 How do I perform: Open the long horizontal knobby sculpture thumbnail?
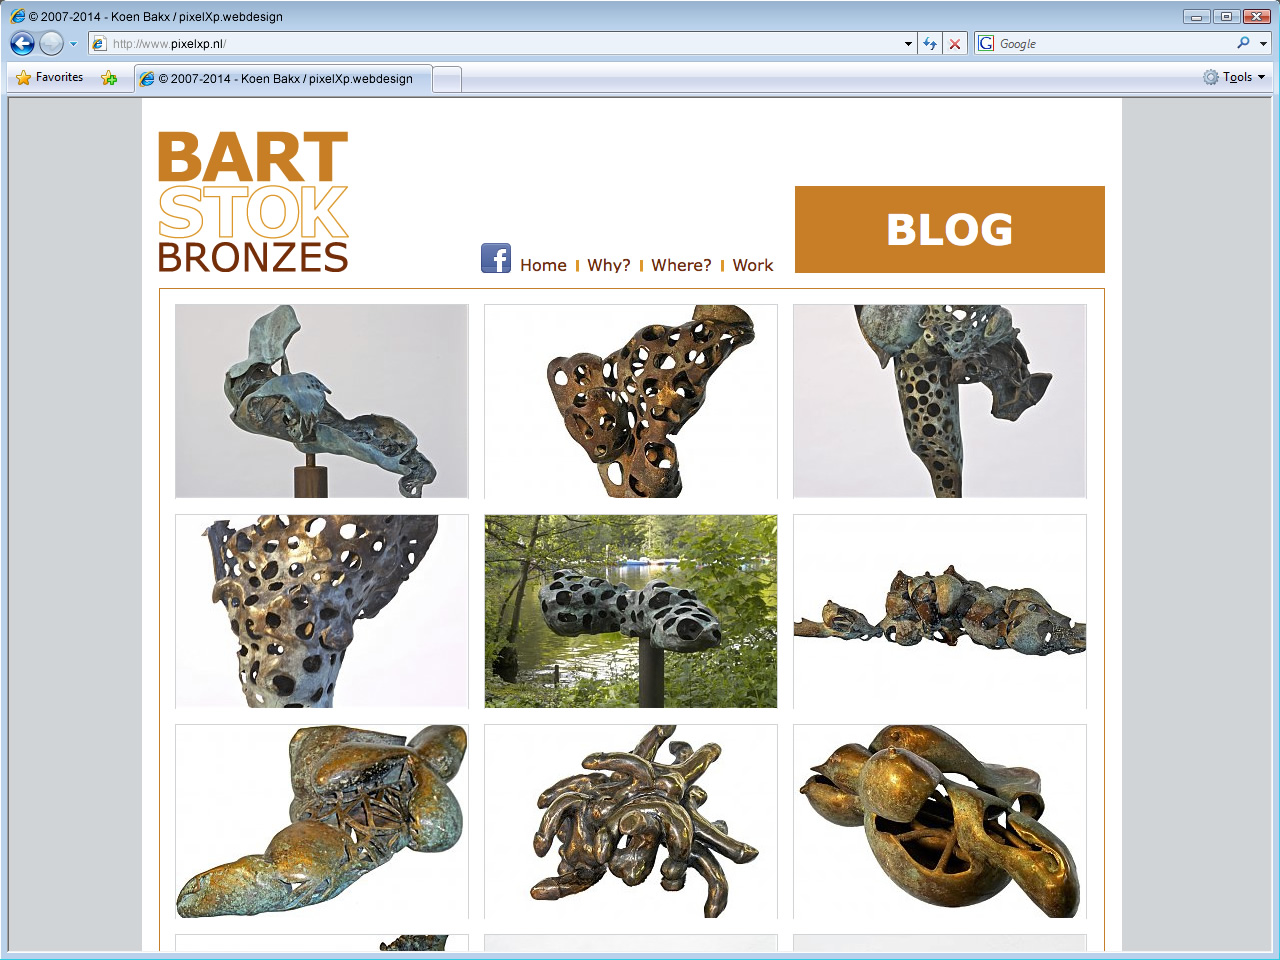(940, 611)
